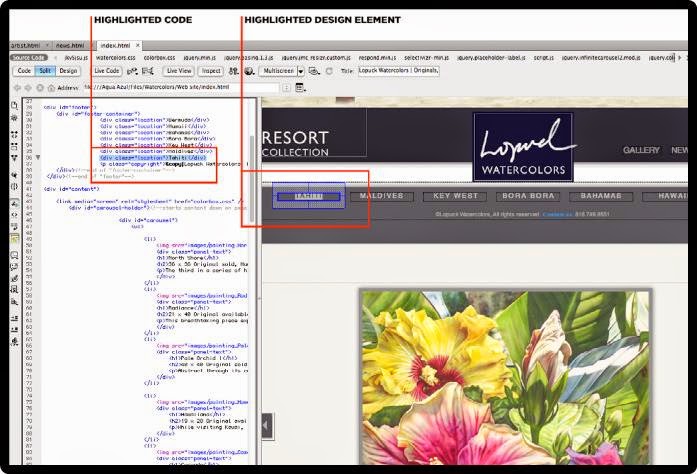
Task: Open the news.html document tab
Action: pyautogui.click(x=70, y=45)
